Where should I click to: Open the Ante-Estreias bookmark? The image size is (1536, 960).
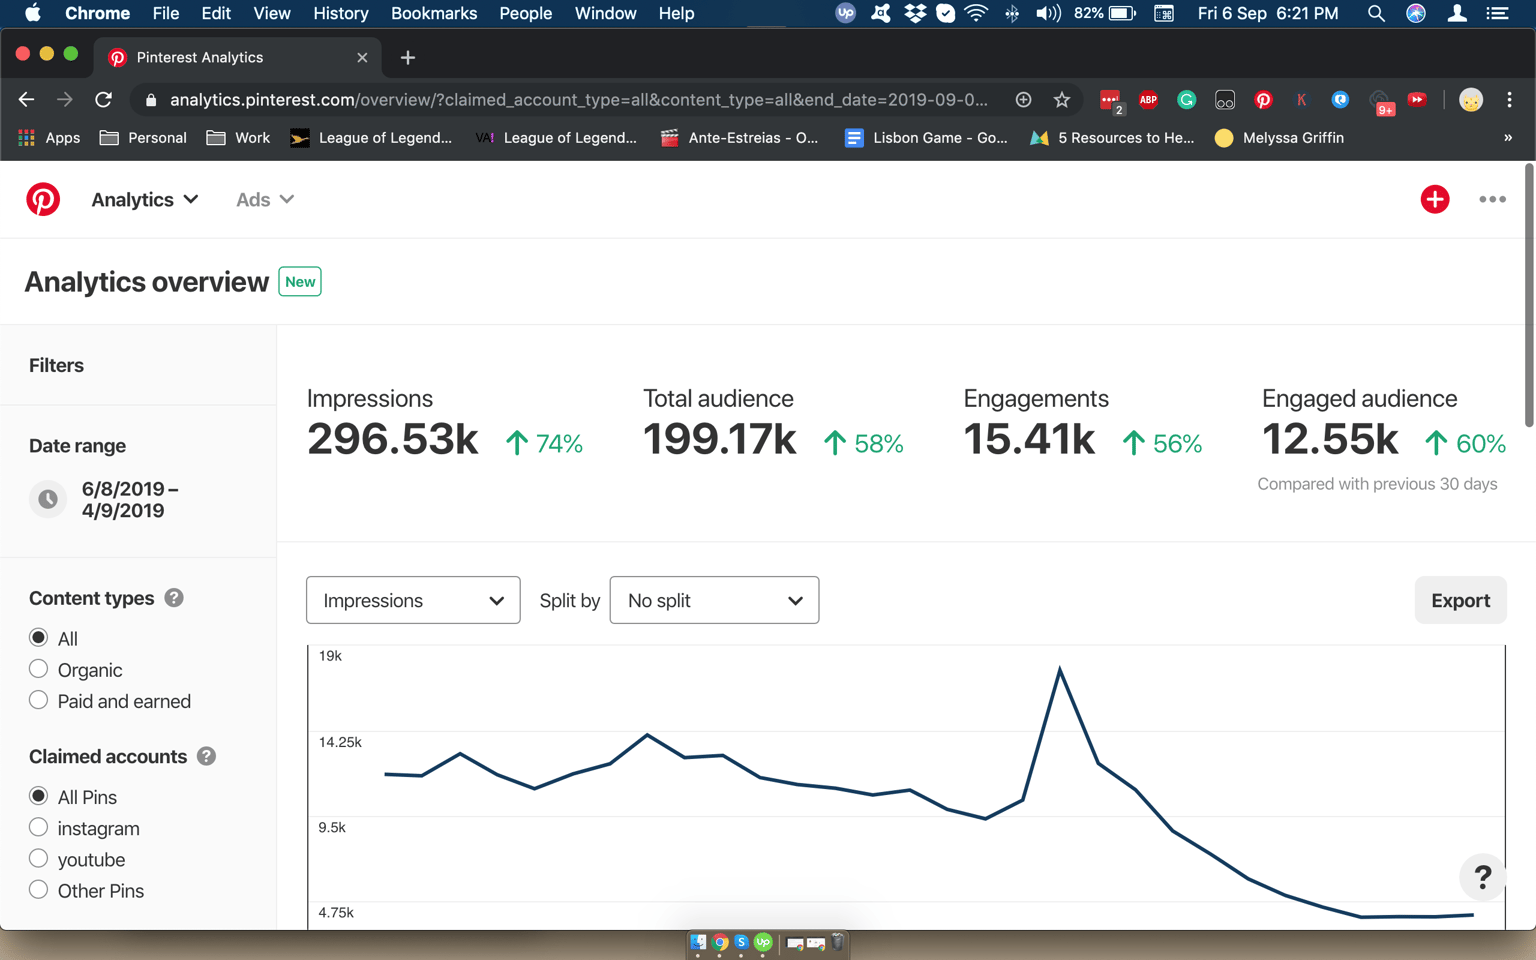point(739,138)
